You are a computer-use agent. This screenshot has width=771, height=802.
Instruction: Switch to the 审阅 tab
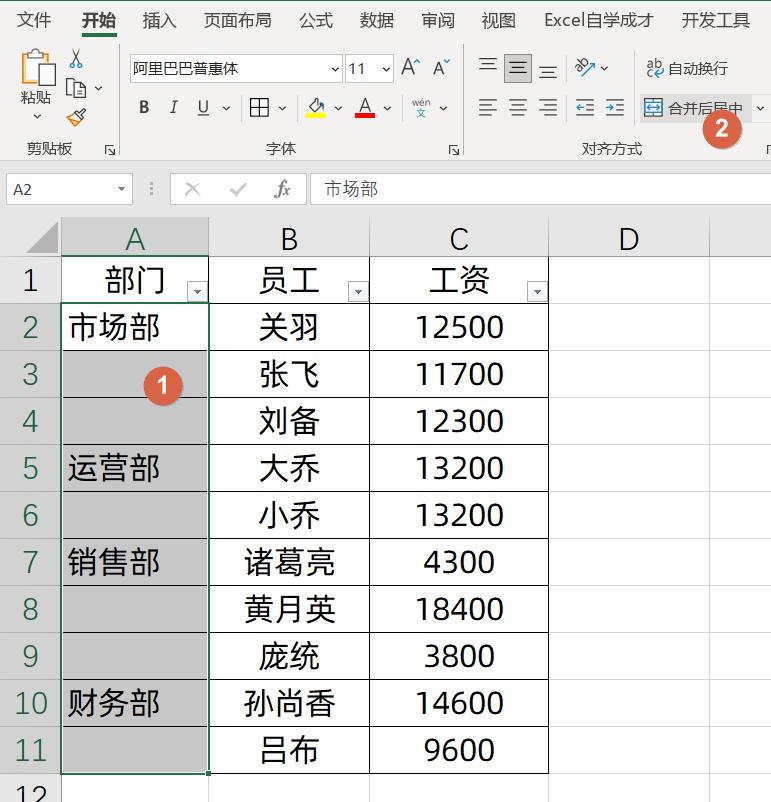437,20
